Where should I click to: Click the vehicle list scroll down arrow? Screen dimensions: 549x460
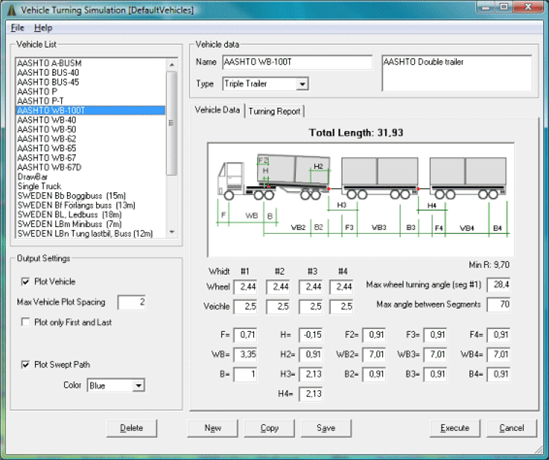click(x=172, y=232)
